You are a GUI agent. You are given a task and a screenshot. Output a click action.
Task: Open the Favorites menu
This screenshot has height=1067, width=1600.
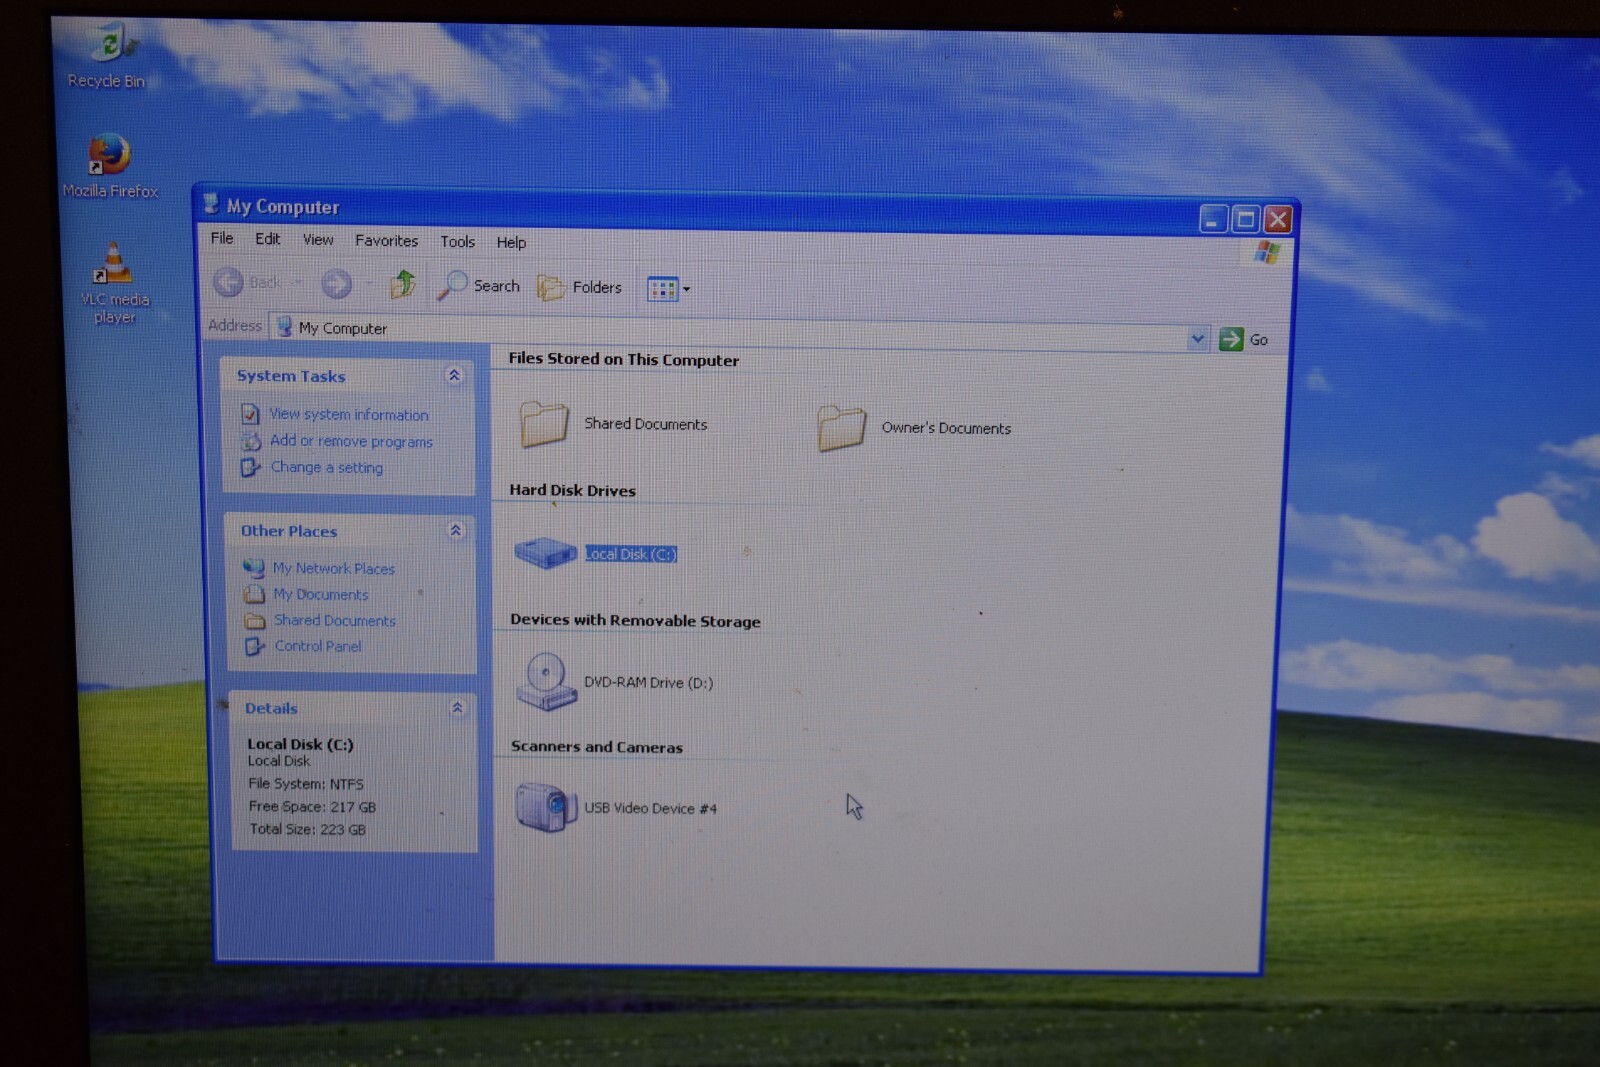(x=386, y=241)
